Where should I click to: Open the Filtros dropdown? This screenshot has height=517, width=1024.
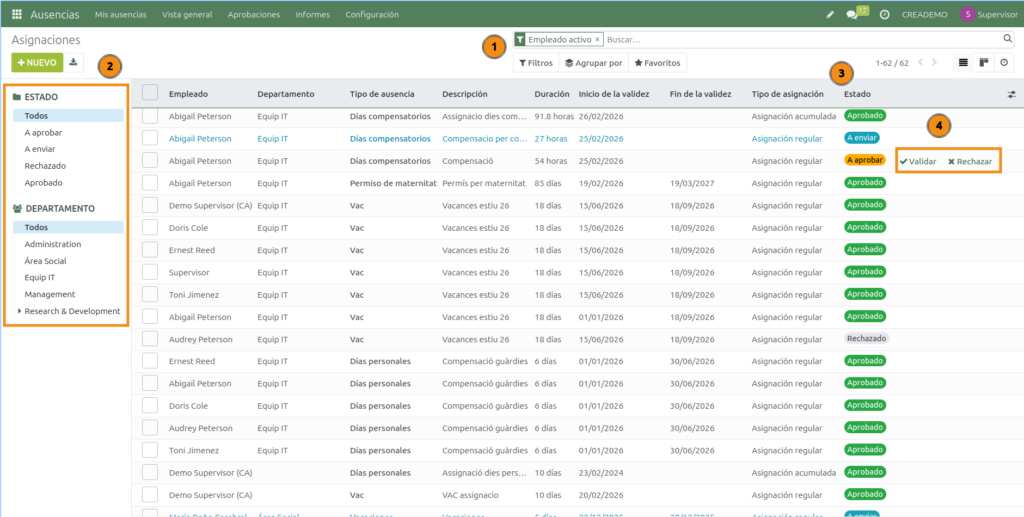click(535, 63)
